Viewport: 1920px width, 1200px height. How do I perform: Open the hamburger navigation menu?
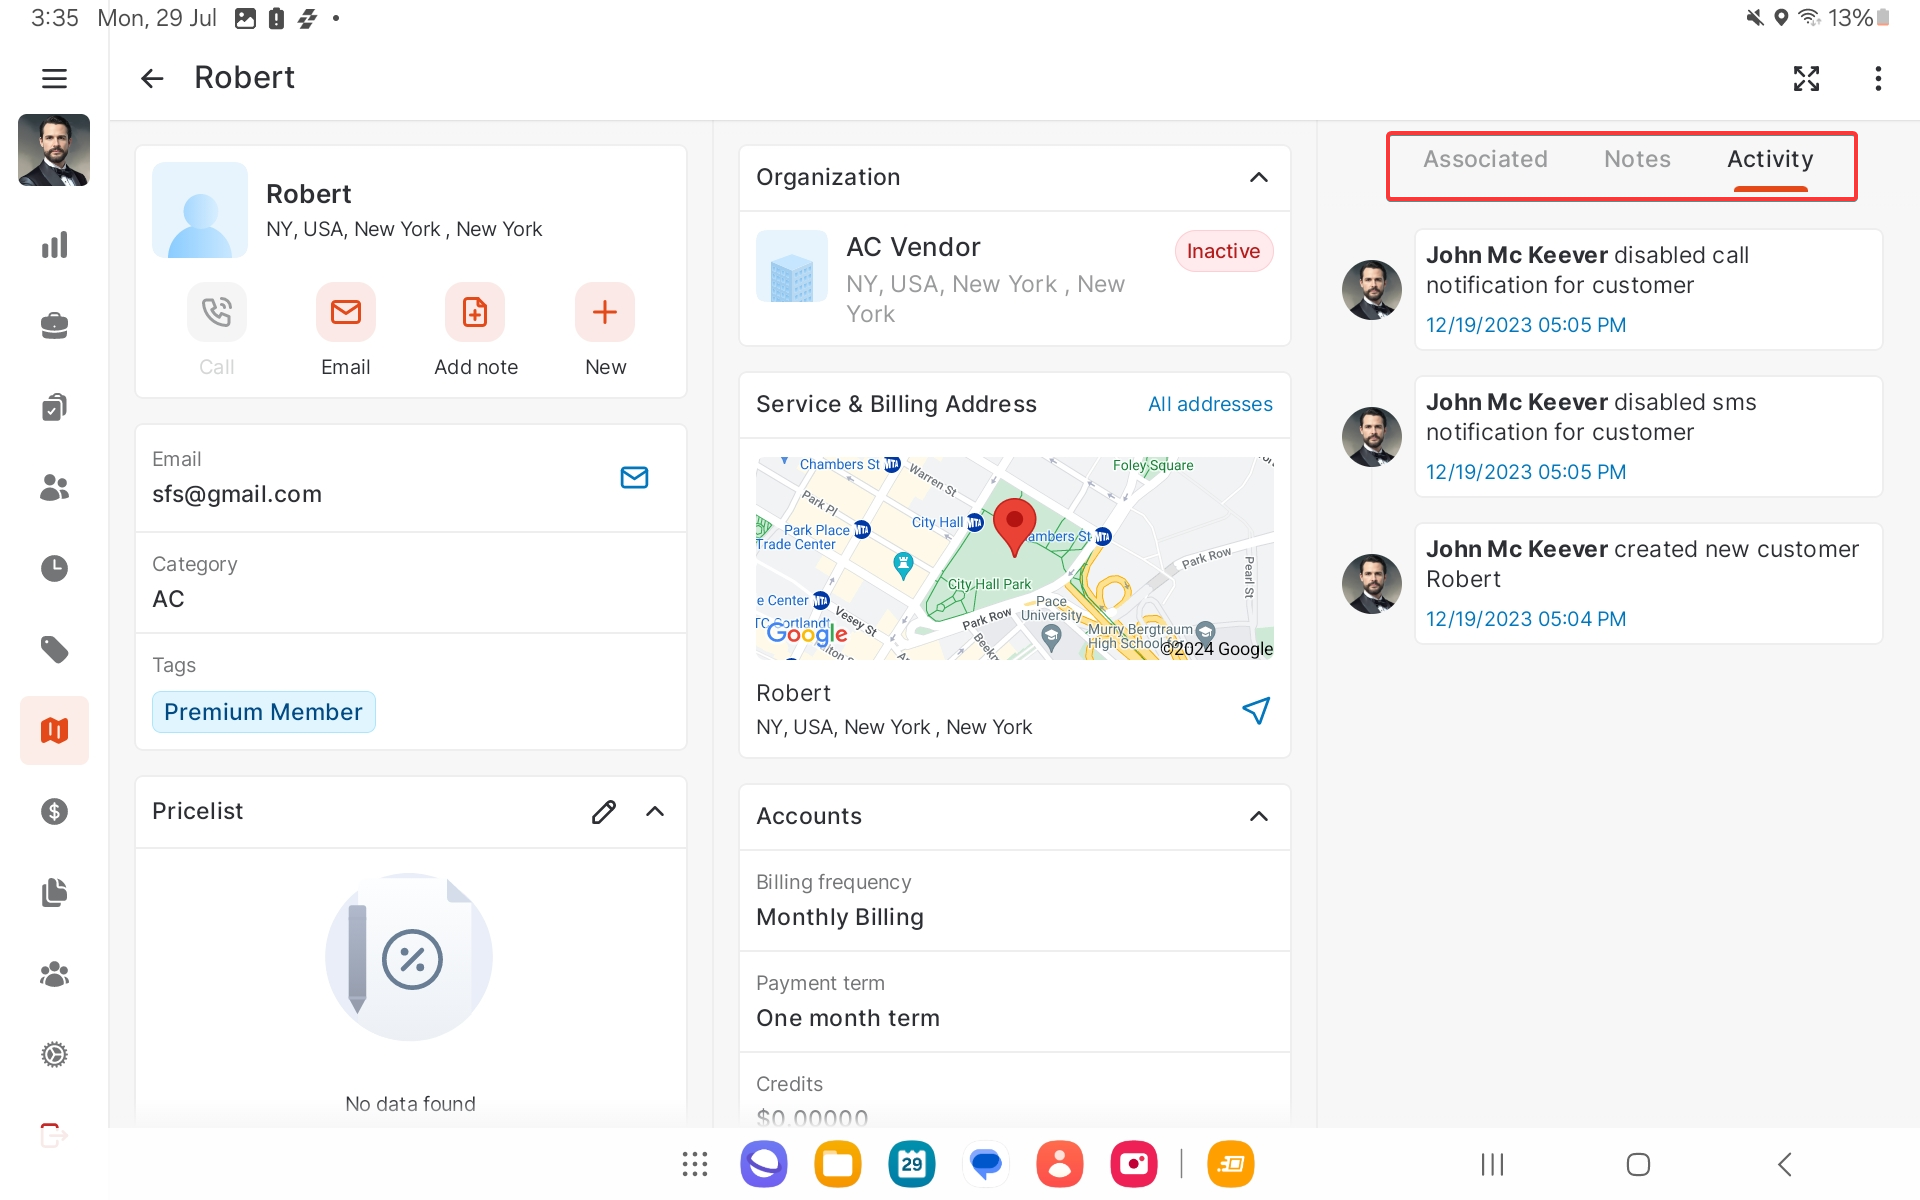pos(54,78)
